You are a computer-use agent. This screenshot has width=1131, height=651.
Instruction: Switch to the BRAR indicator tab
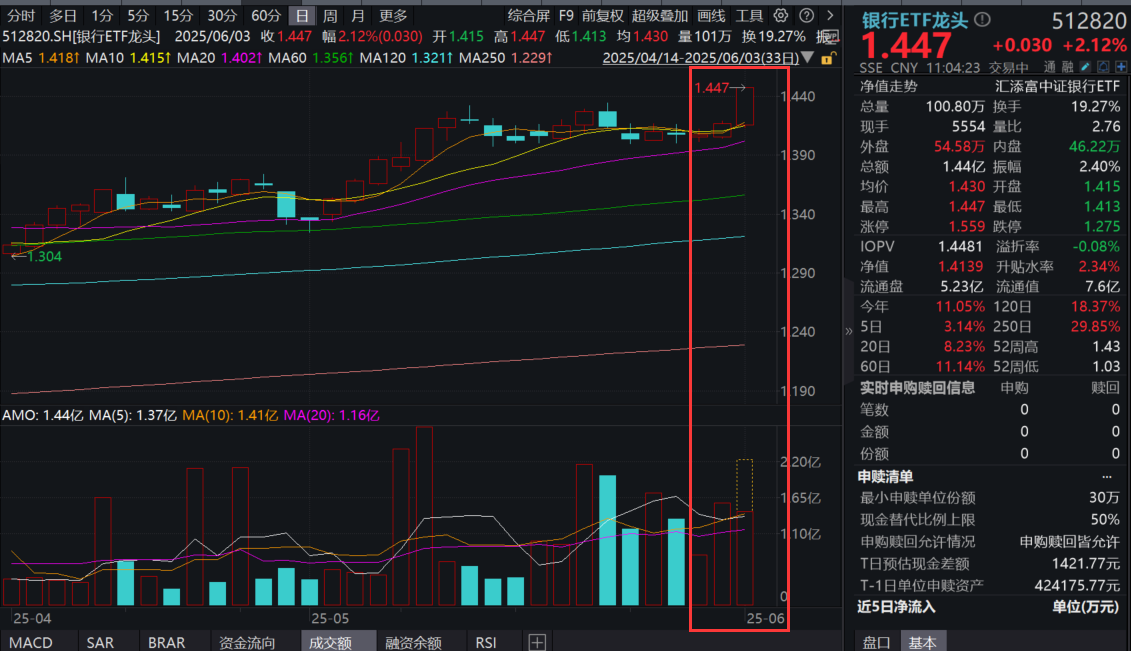pos(167,642)
